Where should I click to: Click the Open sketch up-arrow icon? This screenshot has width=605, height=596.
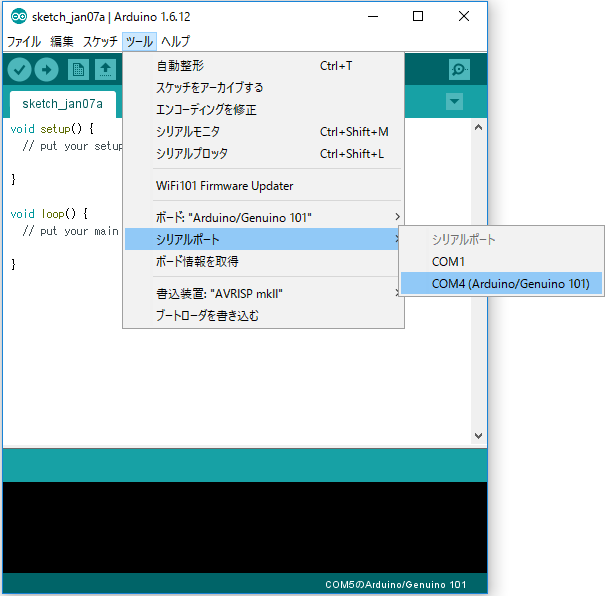click(105, 70)
